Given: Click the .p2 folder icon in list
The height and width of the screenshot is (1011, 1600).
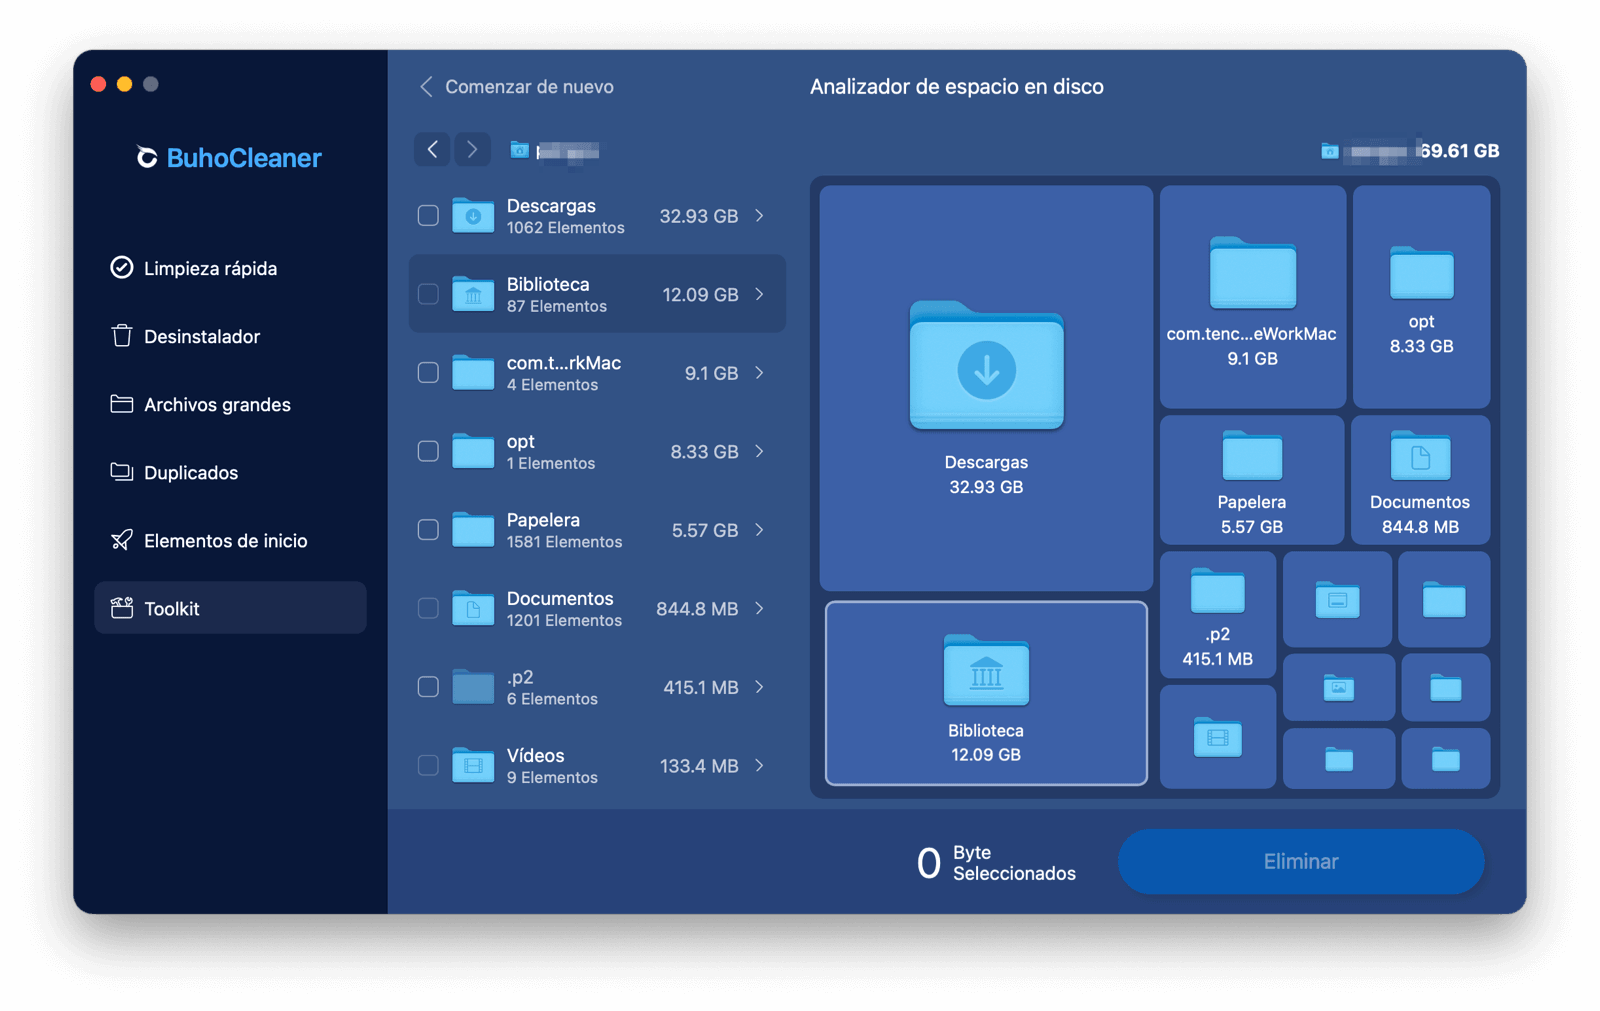Looking at the screenshot, I should pos(473,687).
